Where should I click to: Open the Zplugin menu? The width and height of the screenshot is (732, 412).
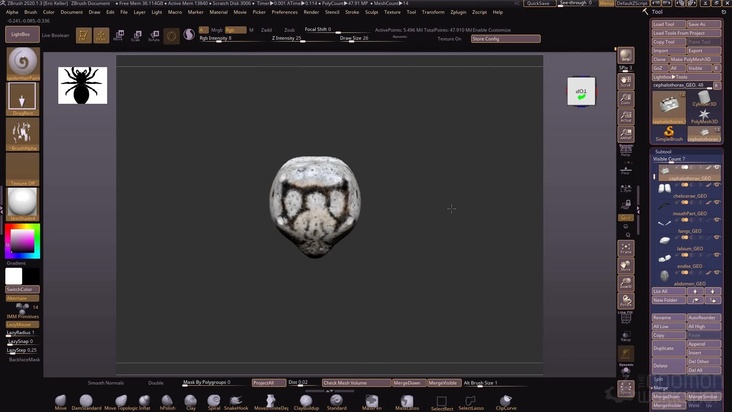click(x=458, y=12)
